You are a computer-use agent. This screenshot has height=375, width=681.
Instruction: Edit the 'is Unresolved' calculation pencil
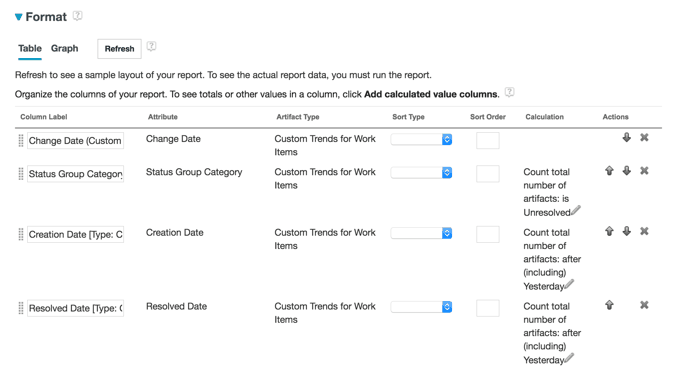pos(576,210)
